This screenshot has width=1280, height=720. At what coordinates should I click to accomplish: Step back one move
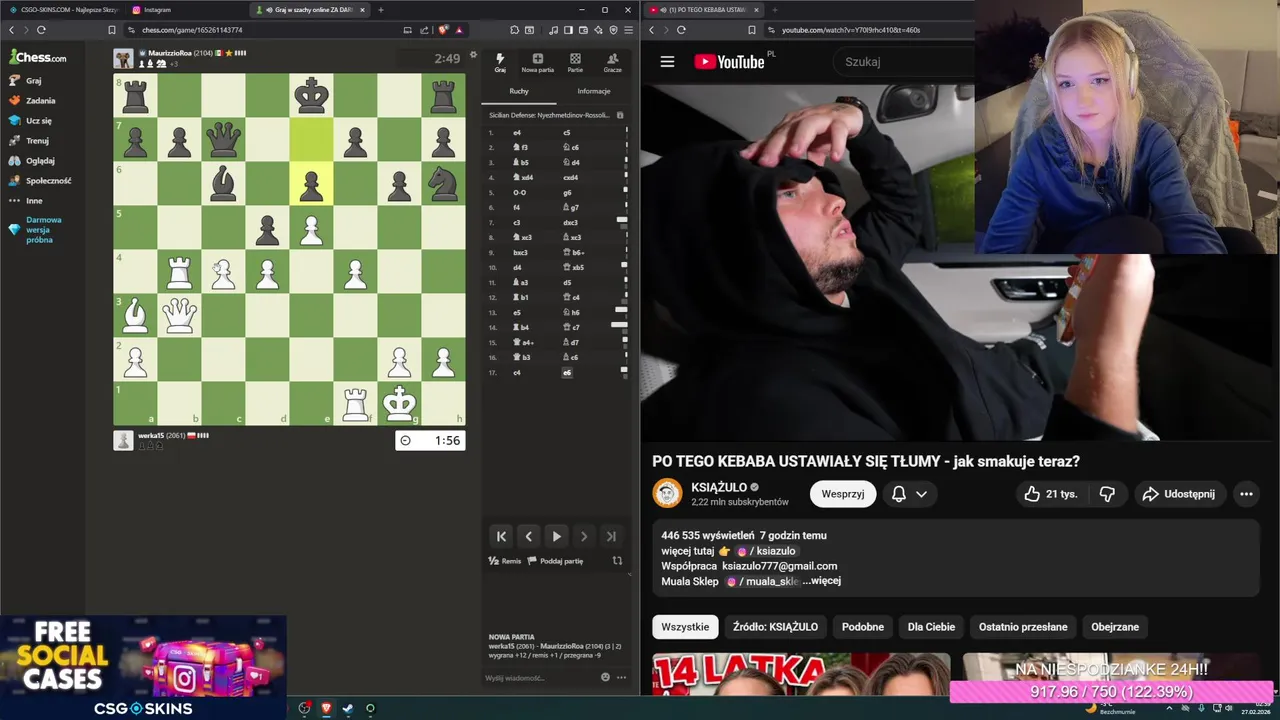(529, 536)
